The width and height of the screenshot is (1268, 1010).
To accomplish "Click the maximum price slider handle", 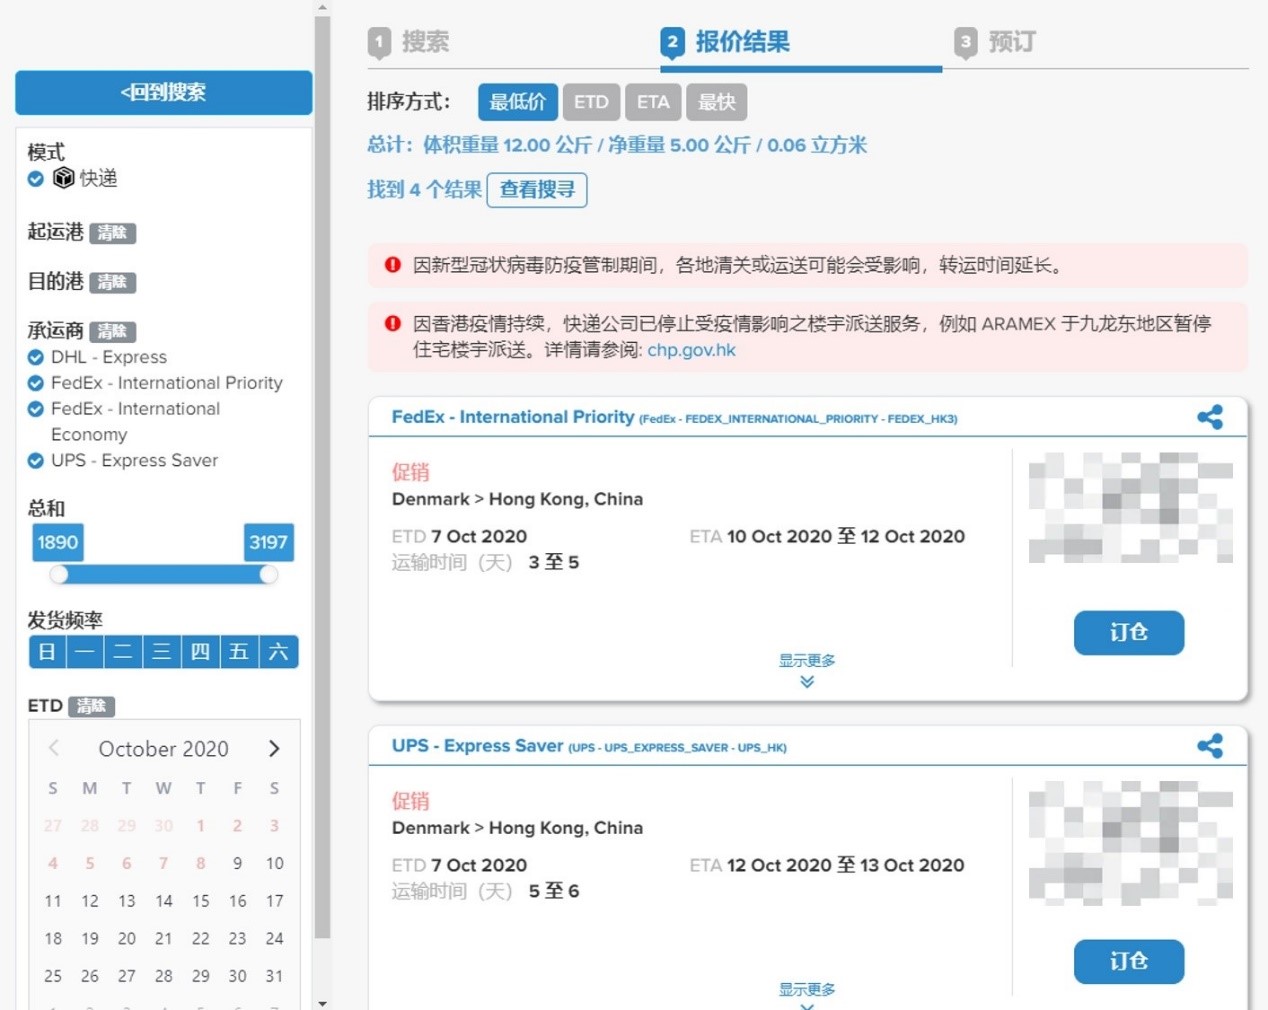I will pyautogui.click(x=268, y=574).
